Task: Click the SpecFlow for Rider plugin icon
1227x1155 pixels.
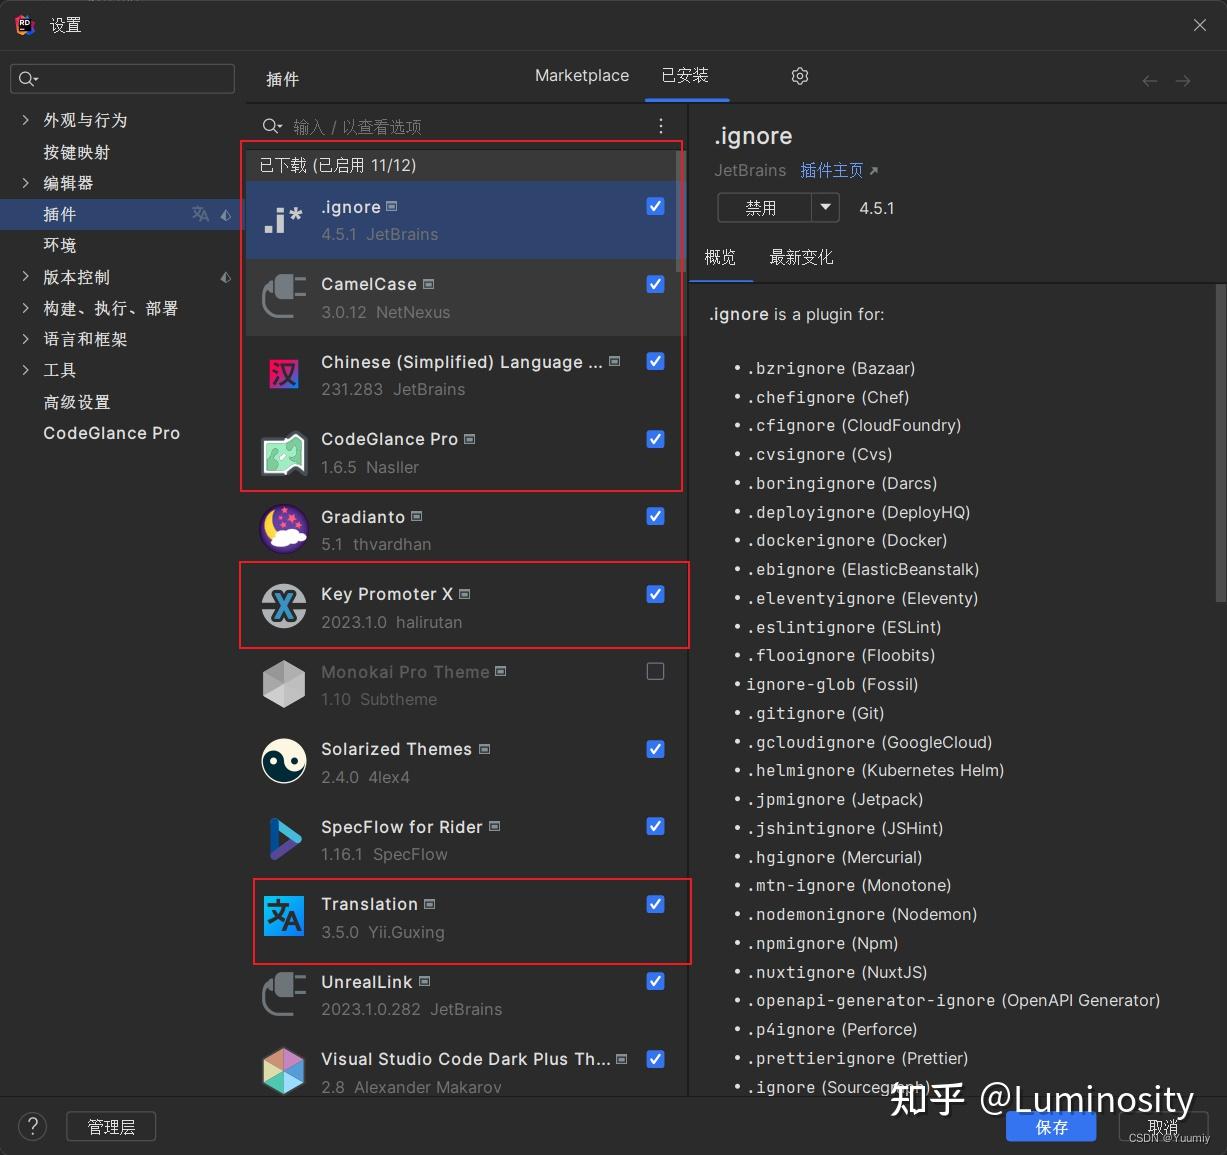Action: point(283,839)
